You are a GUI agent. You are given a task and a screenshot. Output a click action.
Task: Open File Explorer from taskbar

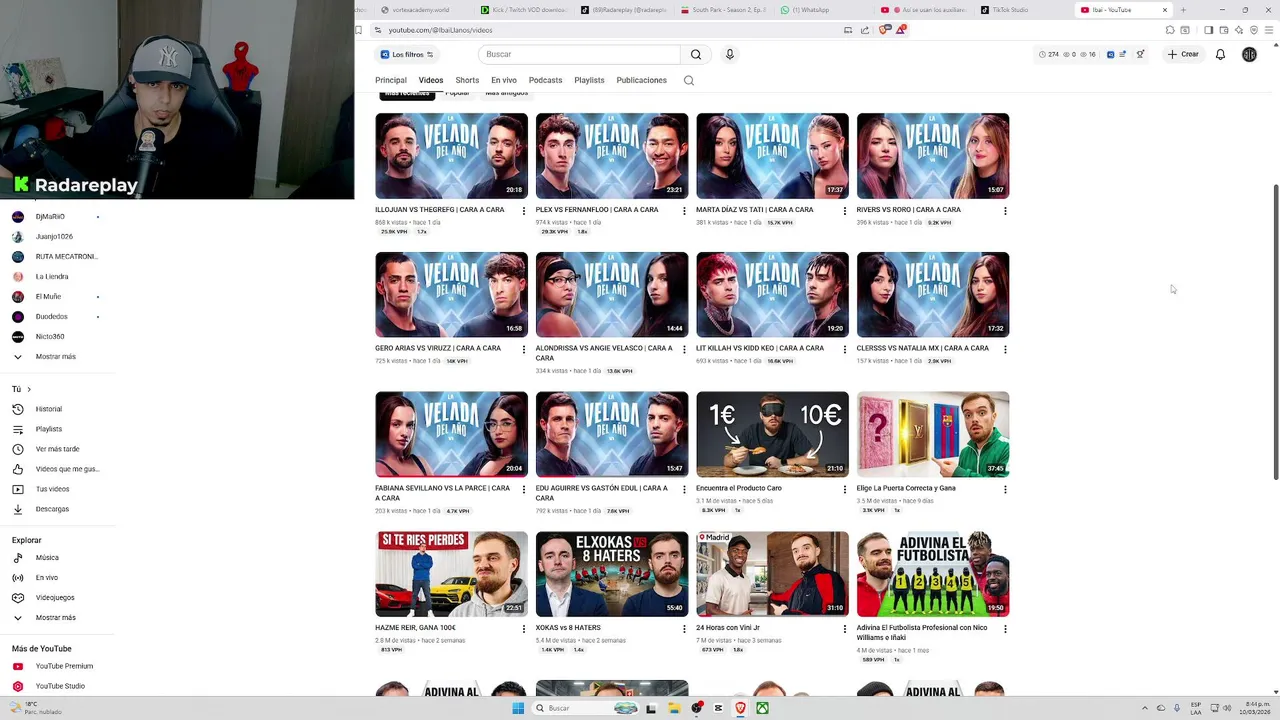(674, 708)
